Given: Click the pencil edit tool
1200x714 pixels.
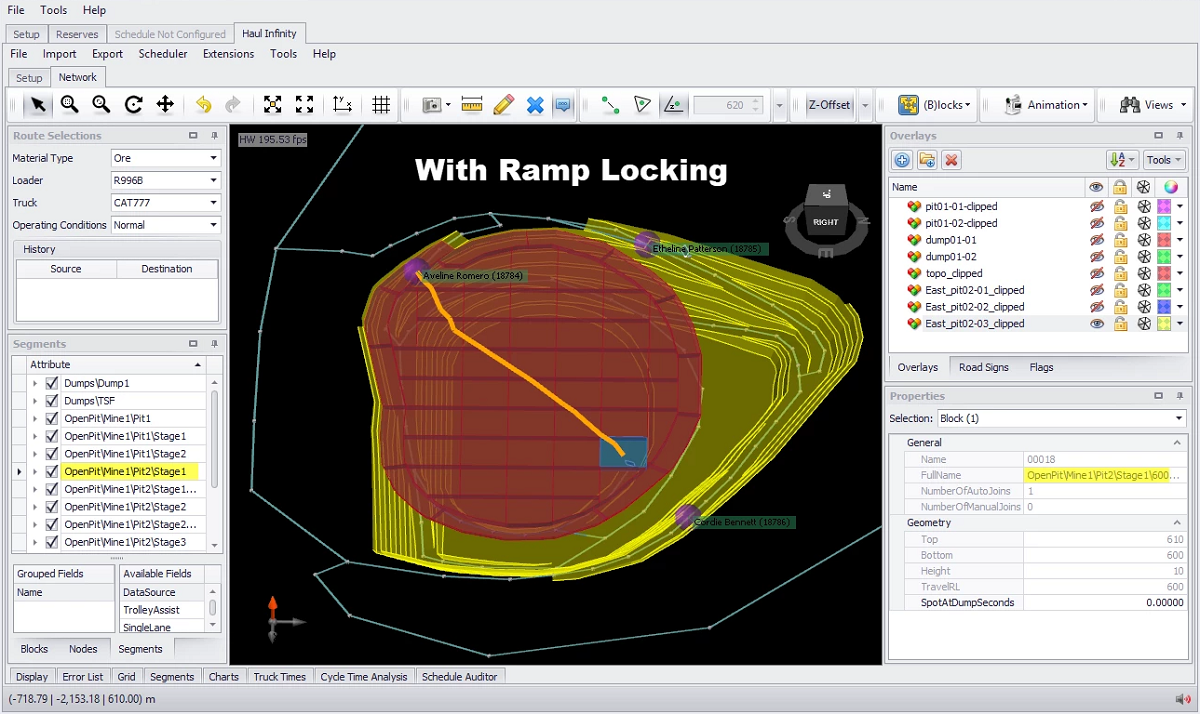Looking at the screenshot, I should (x=503, y=105).
